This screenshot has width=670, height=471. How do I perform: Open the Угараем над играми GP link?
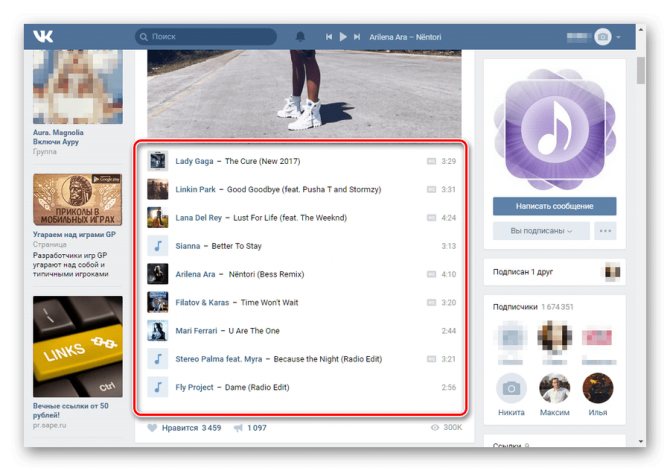pyautogui.click(x=74, y=234)
